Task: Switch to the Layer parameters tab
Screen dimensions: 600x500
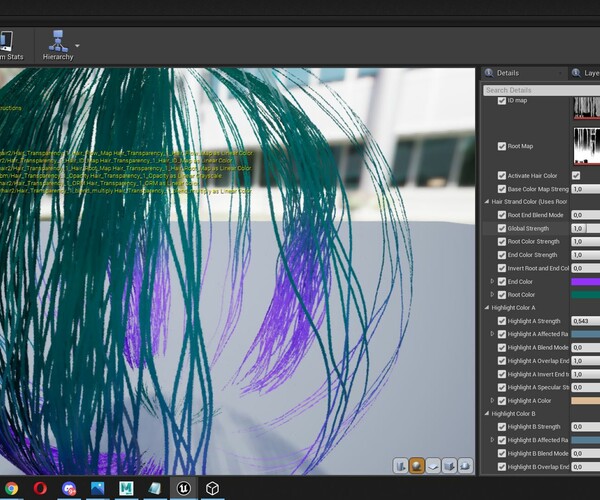Action: tap(585, 73)
